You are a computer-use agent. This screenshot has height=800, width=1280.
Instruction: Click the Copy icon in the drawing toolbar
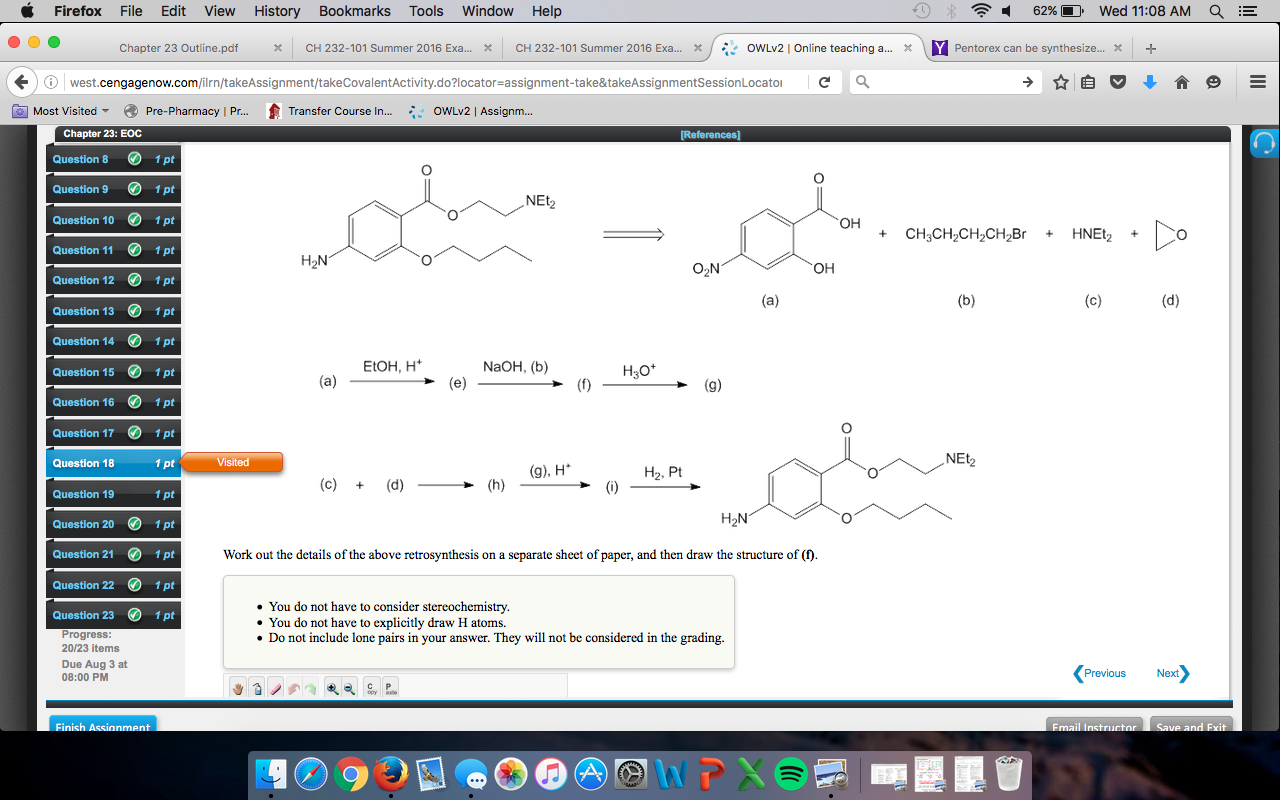click(x=371, y=687)
